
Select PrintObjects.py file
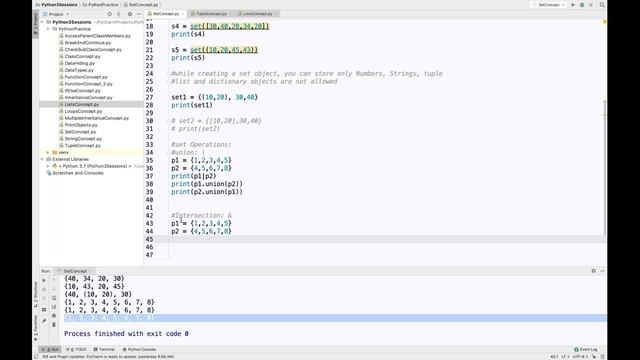81,125
